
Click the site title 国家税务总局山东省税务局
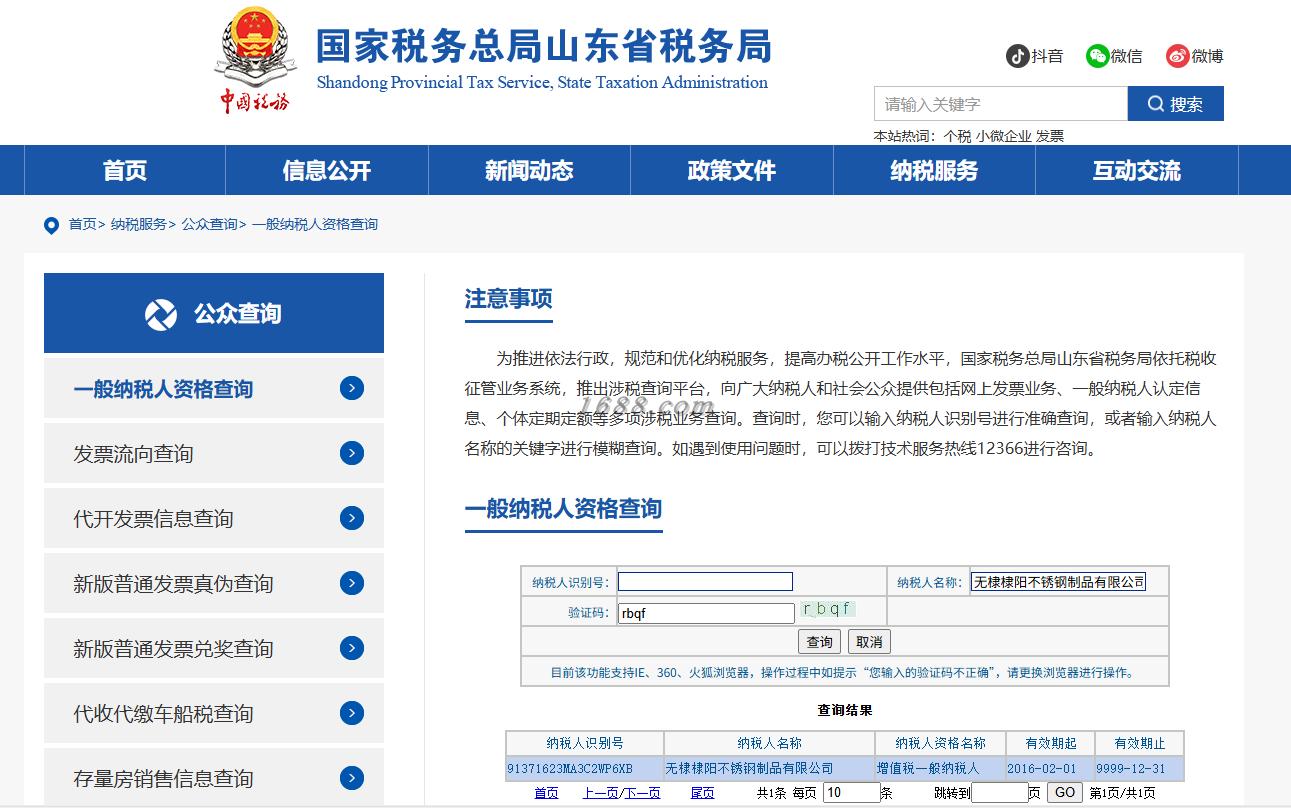[x=544, y=46]
